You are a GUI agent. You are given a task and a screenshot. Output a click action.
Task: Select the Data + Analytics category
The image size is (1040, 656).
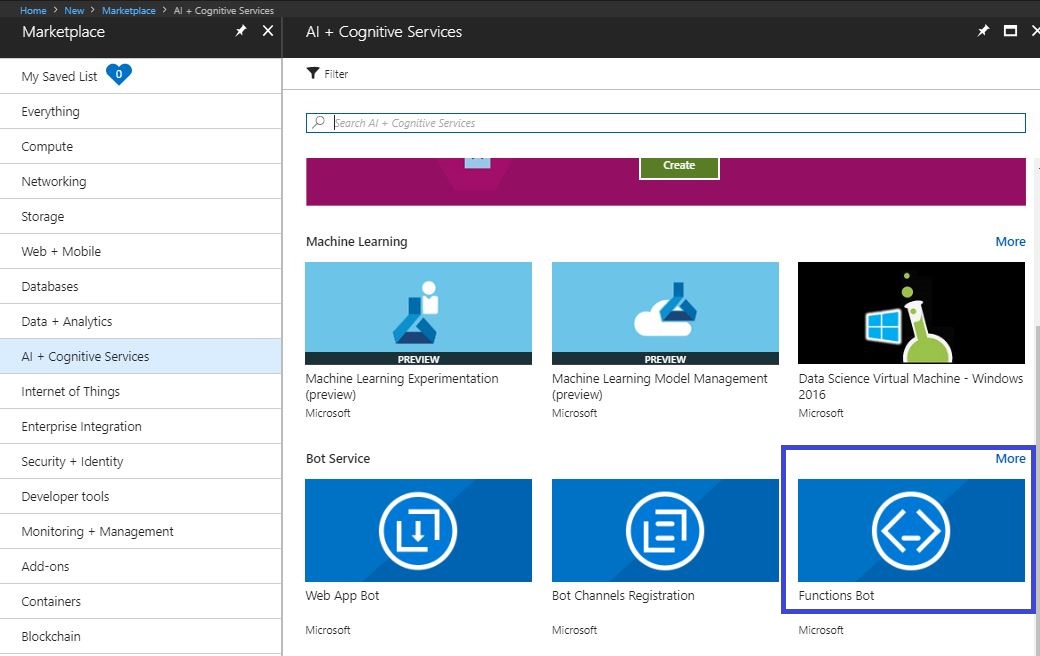coord(141,322)
